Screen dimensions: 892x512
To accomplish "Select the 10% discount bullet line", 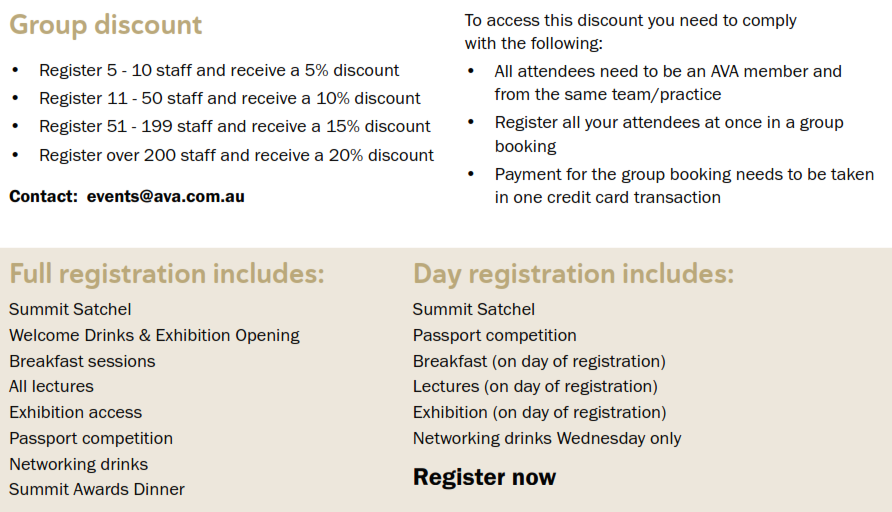I will (229, 98).
